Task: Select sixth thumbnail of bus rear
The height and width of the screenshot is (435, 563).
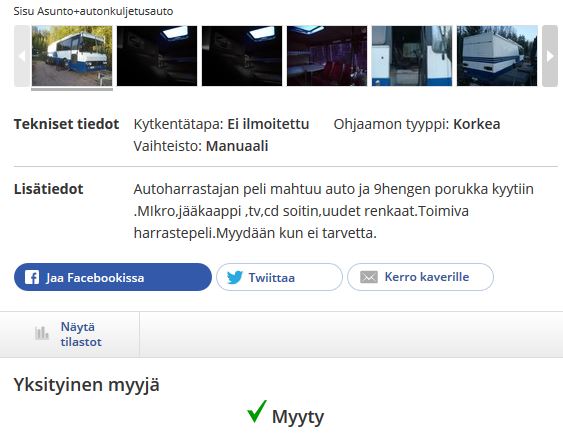Action: (x=497, y=56)
